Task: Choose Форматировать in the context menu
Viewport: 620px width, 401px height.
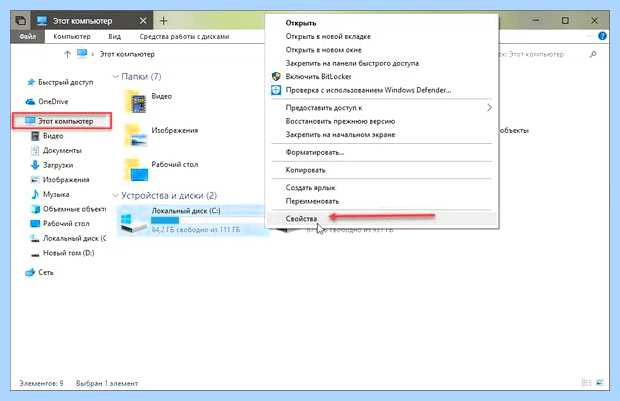Action: (382, 152)
